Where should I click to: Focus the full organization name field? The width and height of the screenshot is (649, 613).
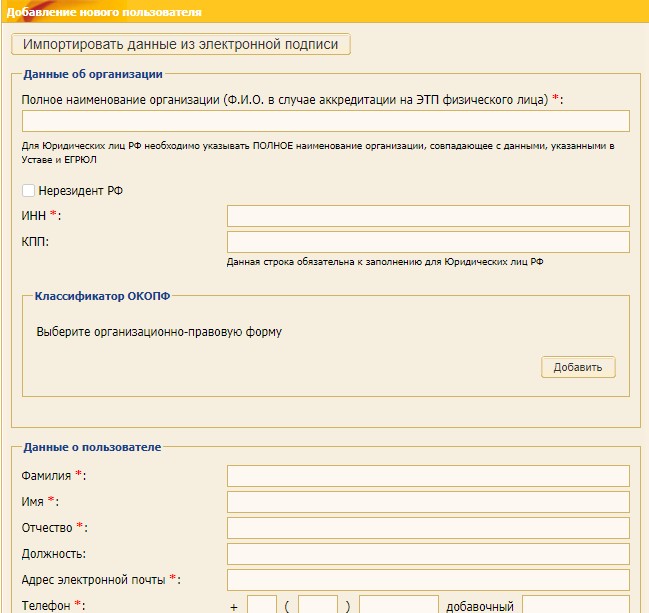coord(325,121)
